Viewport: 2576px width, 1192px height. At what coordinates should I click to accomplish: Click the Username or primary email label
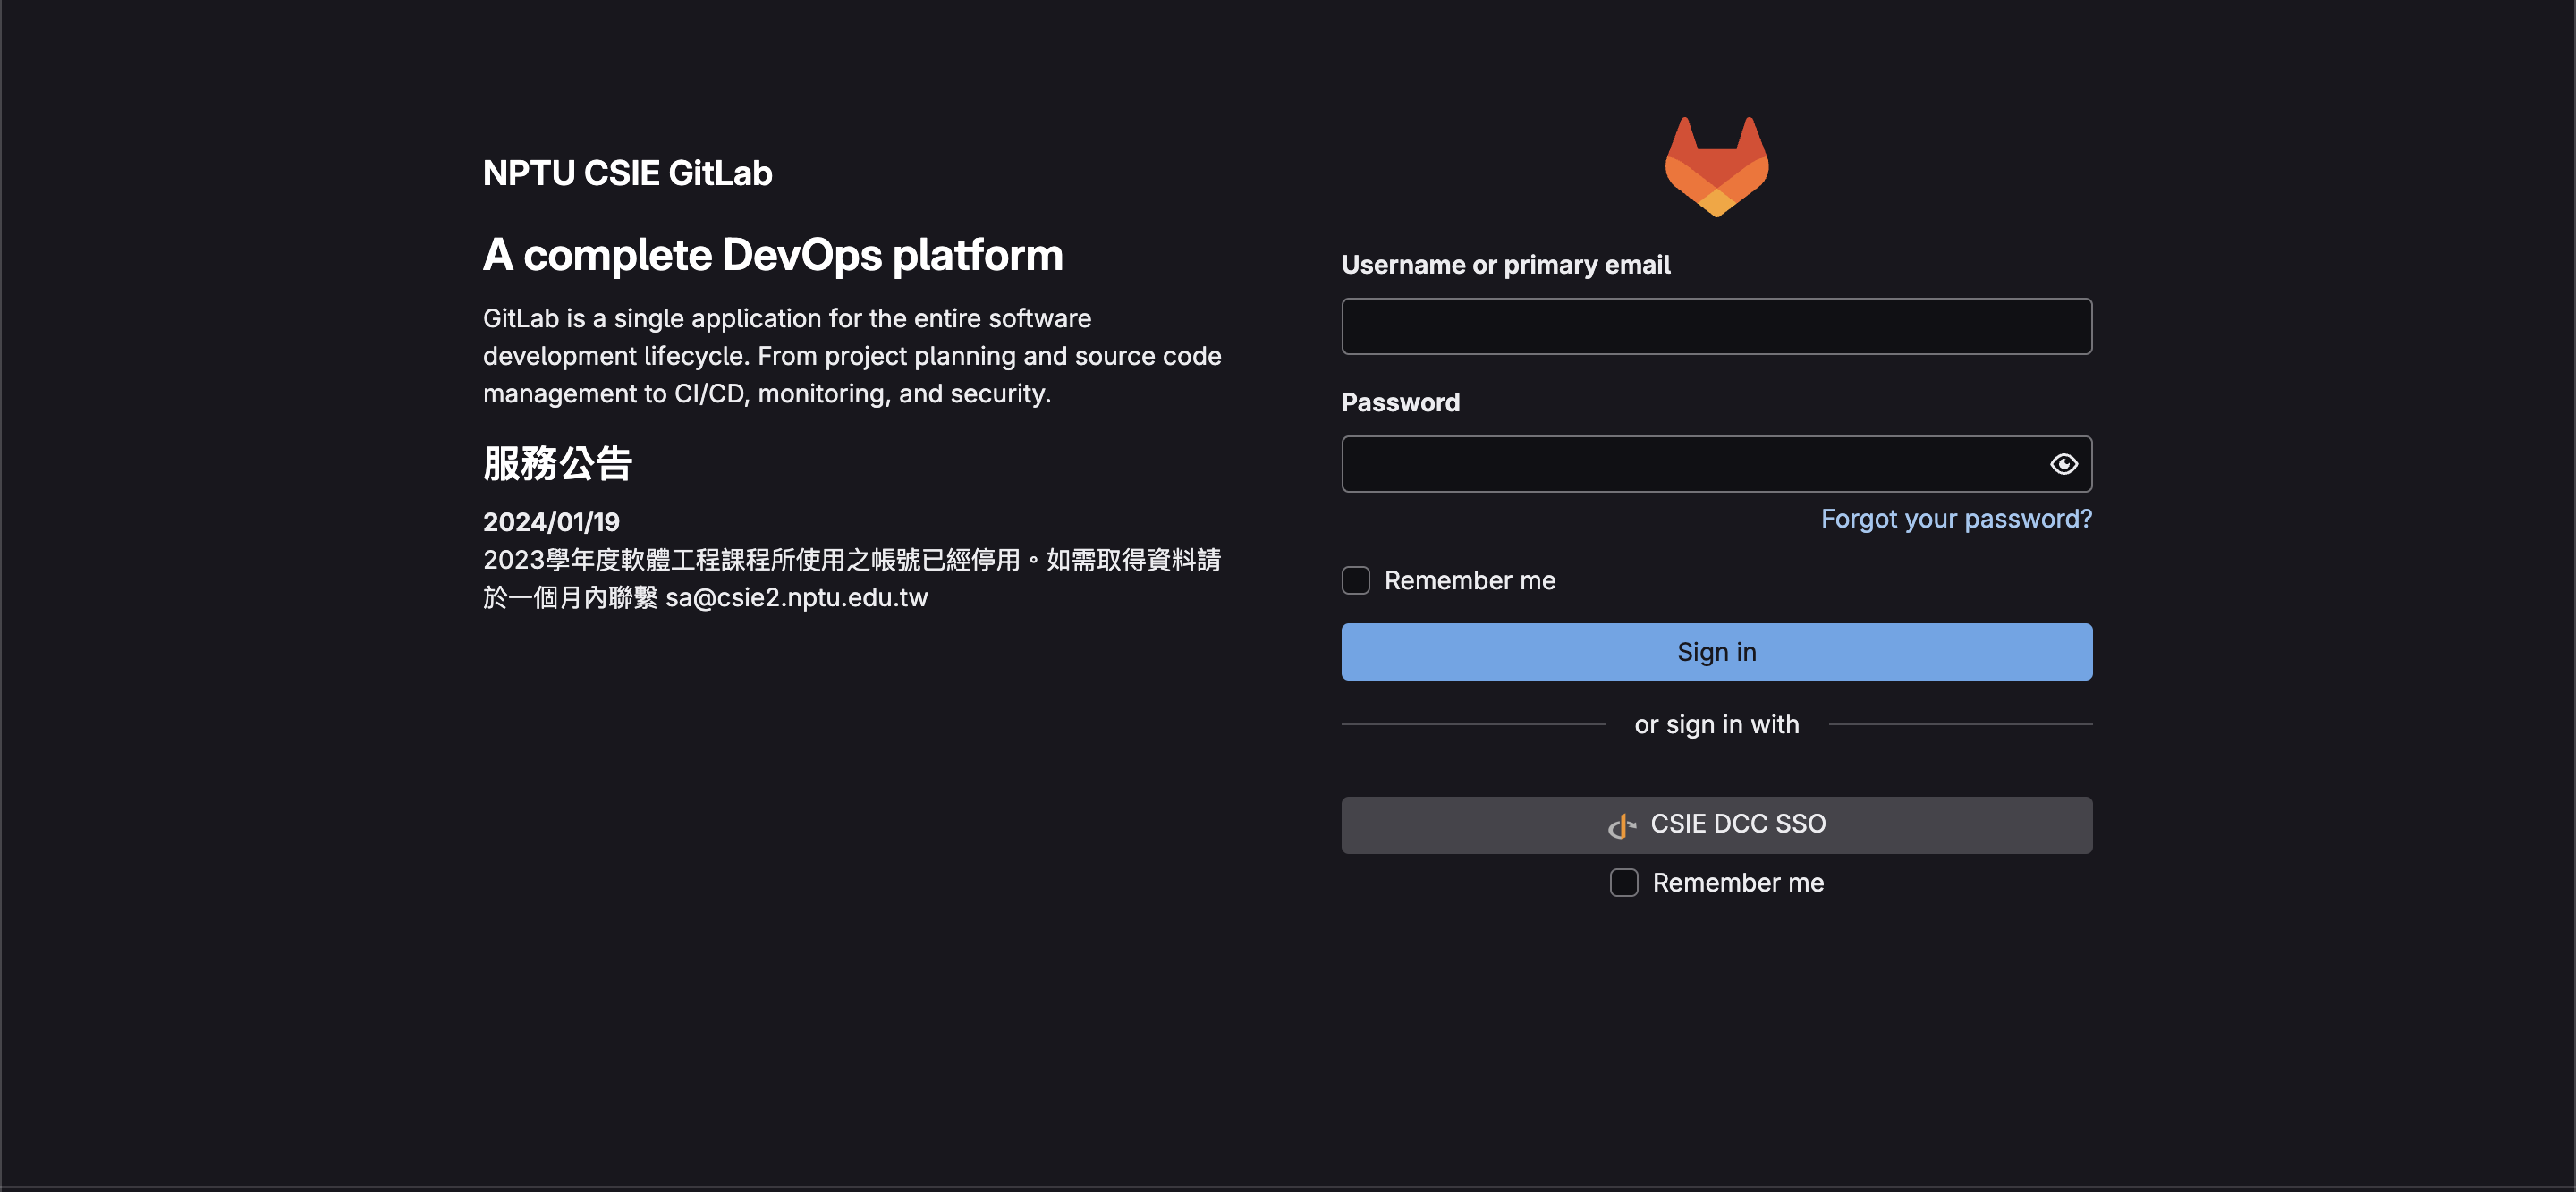1505,265
